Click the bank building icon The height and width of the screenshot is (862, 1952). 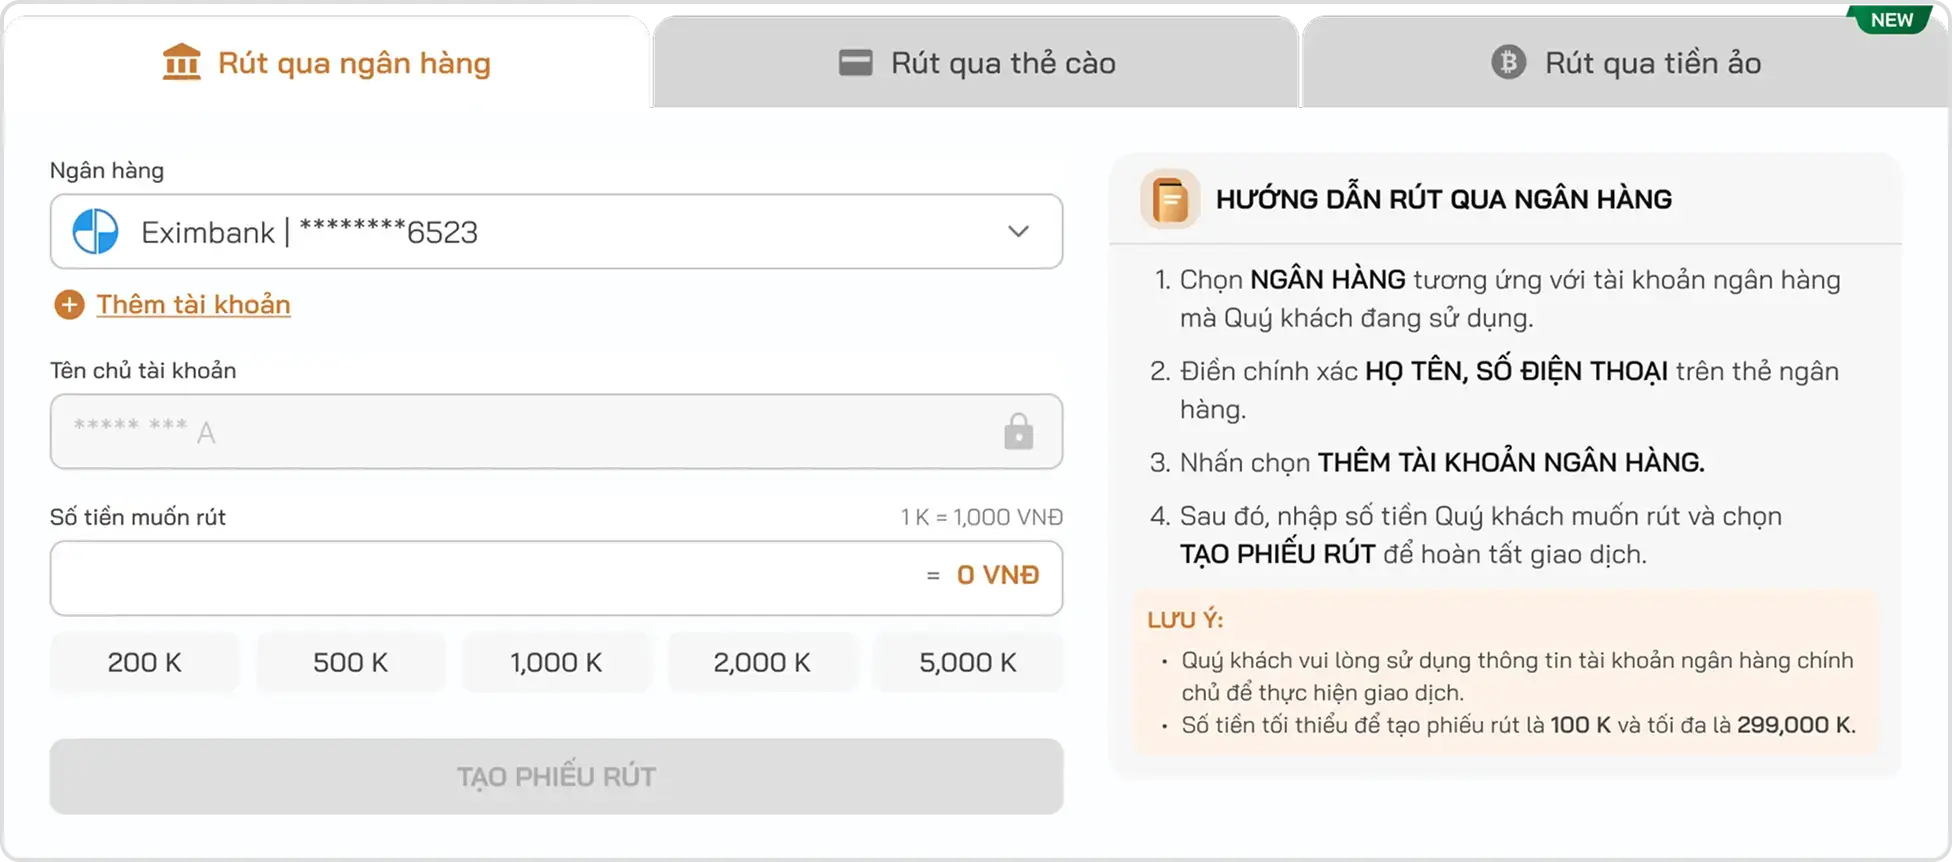(181, 62)
